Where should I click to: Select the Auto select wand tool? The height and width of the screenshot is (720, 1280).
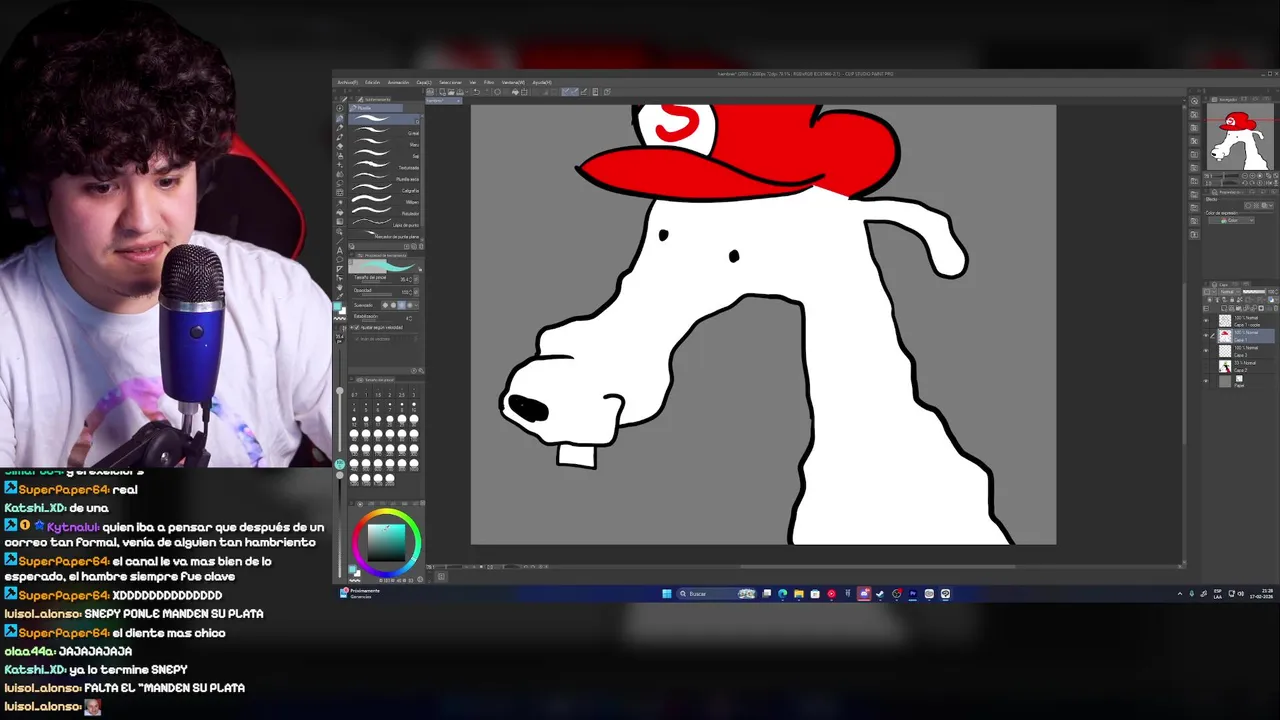(x=340, y=203)
